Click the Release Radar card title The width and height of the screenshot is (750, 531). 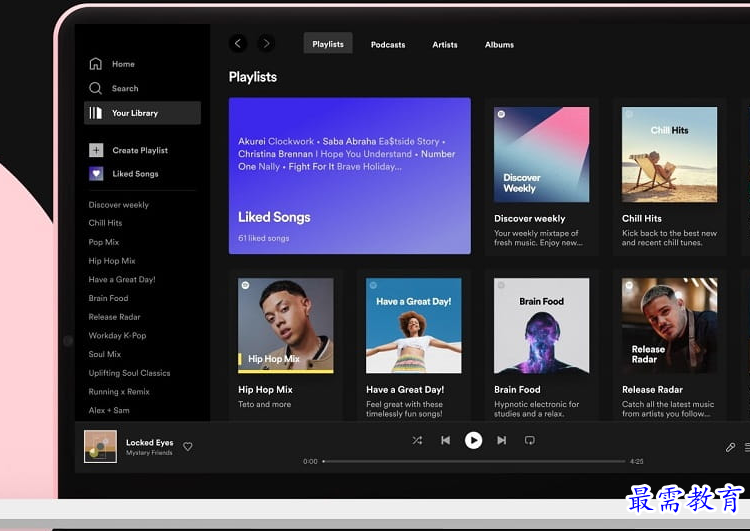(x=652, y=390)
